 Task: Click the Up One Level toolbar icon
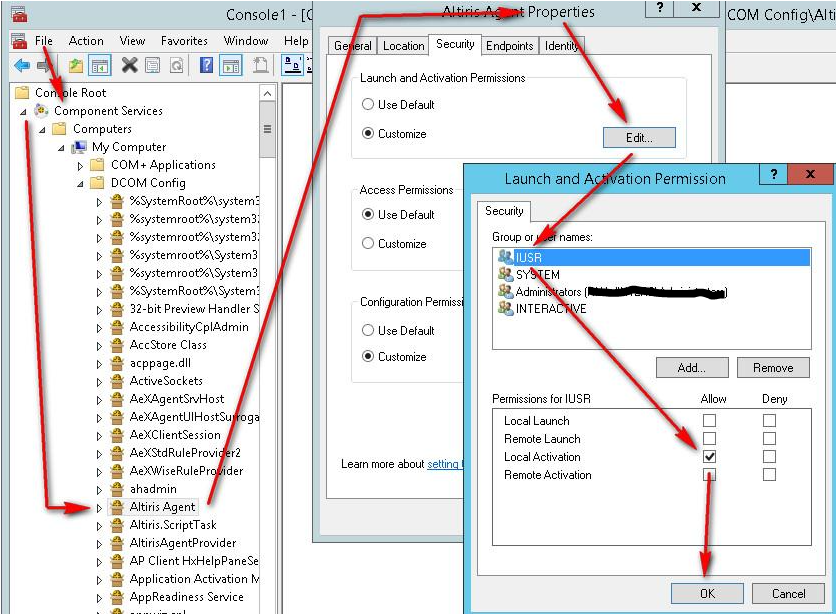pyautogui.click(x=76, y=66)
